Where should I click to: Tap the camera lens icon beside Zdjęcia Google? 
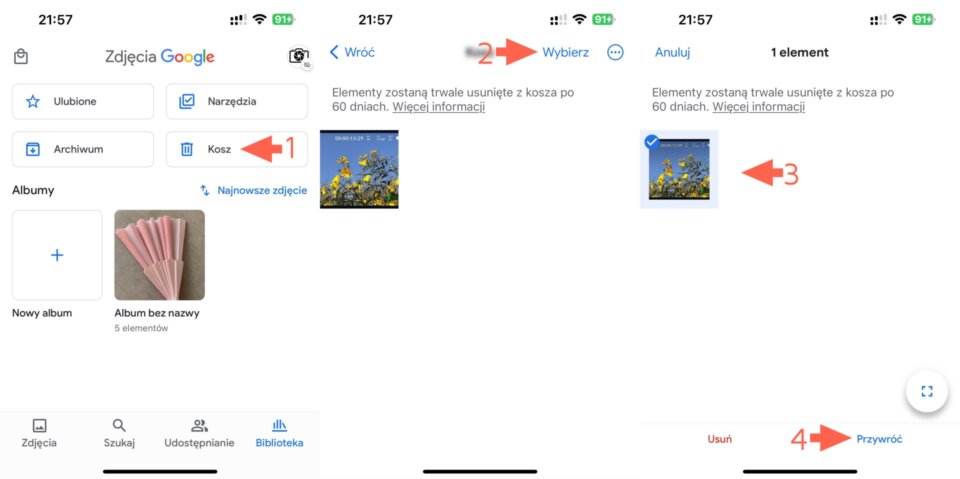pyautogui.click(x=299, y=56)
